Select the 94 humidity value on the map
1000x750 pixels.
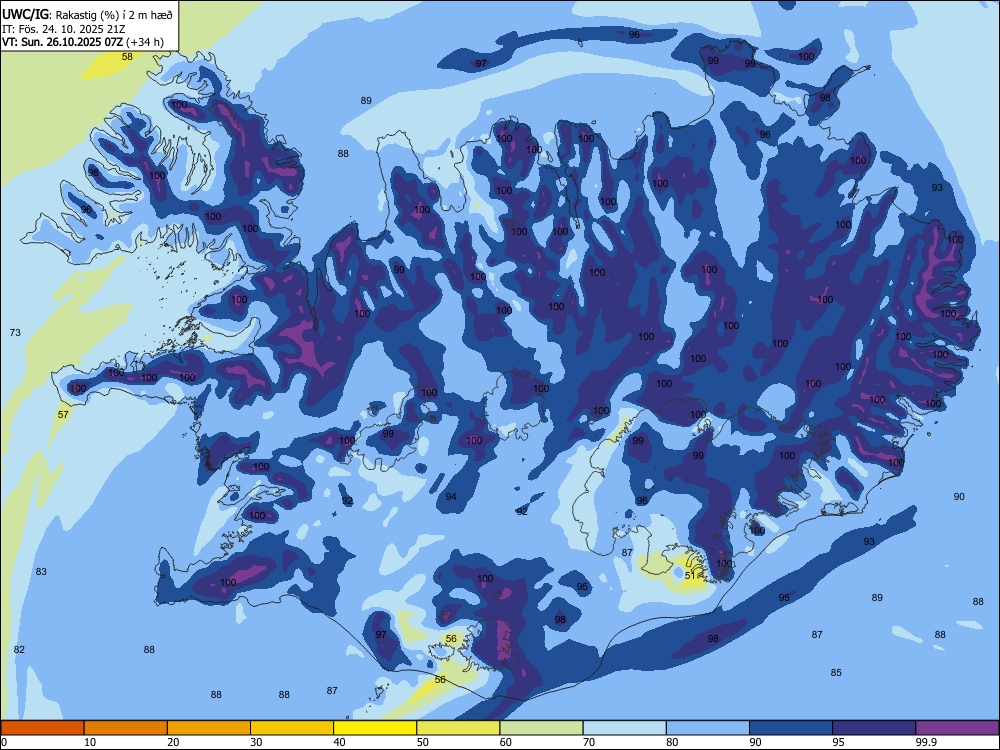pyautogui.click(x=451, y=496)
